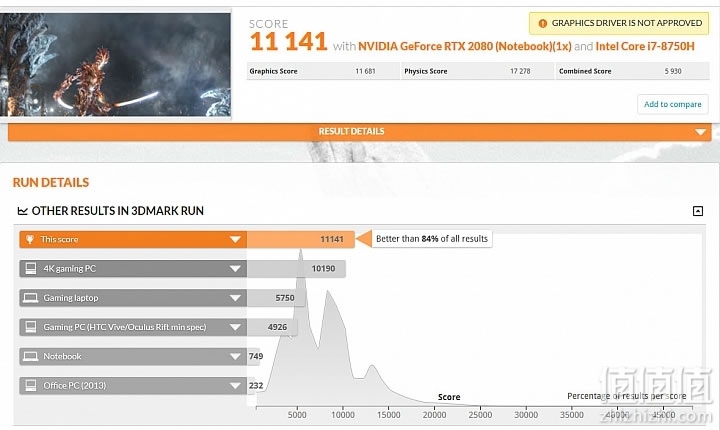Click the Score axis label on the chart
Screen dimensions: 720x430
449,397
